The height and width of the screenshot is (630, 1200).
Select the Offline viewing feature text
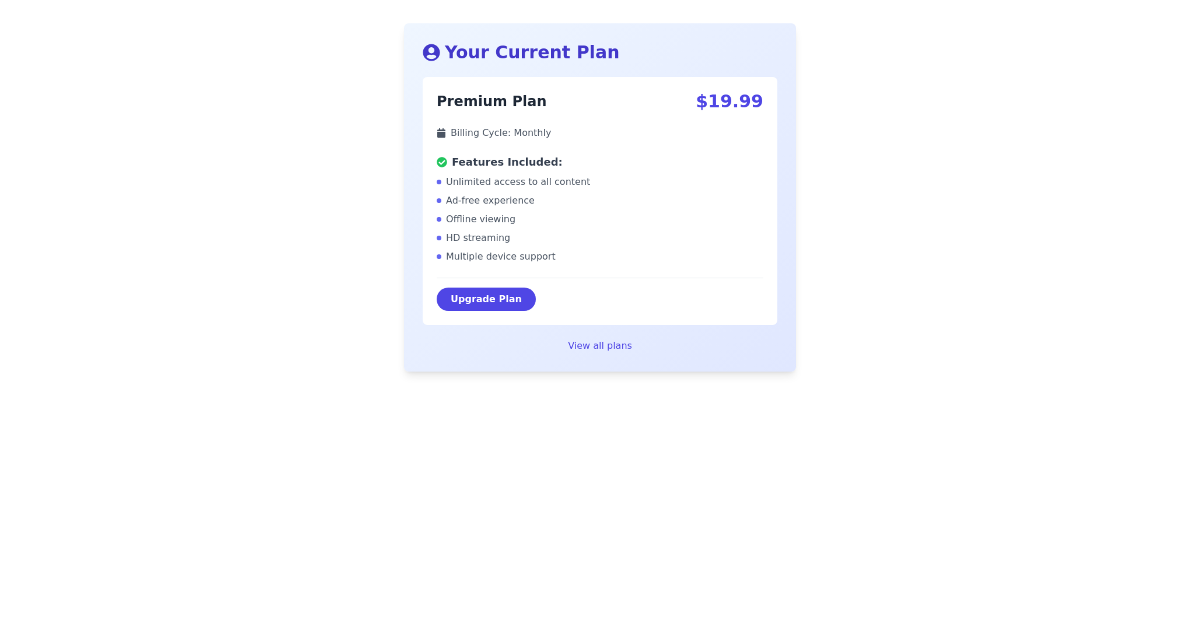click(481, 219)
